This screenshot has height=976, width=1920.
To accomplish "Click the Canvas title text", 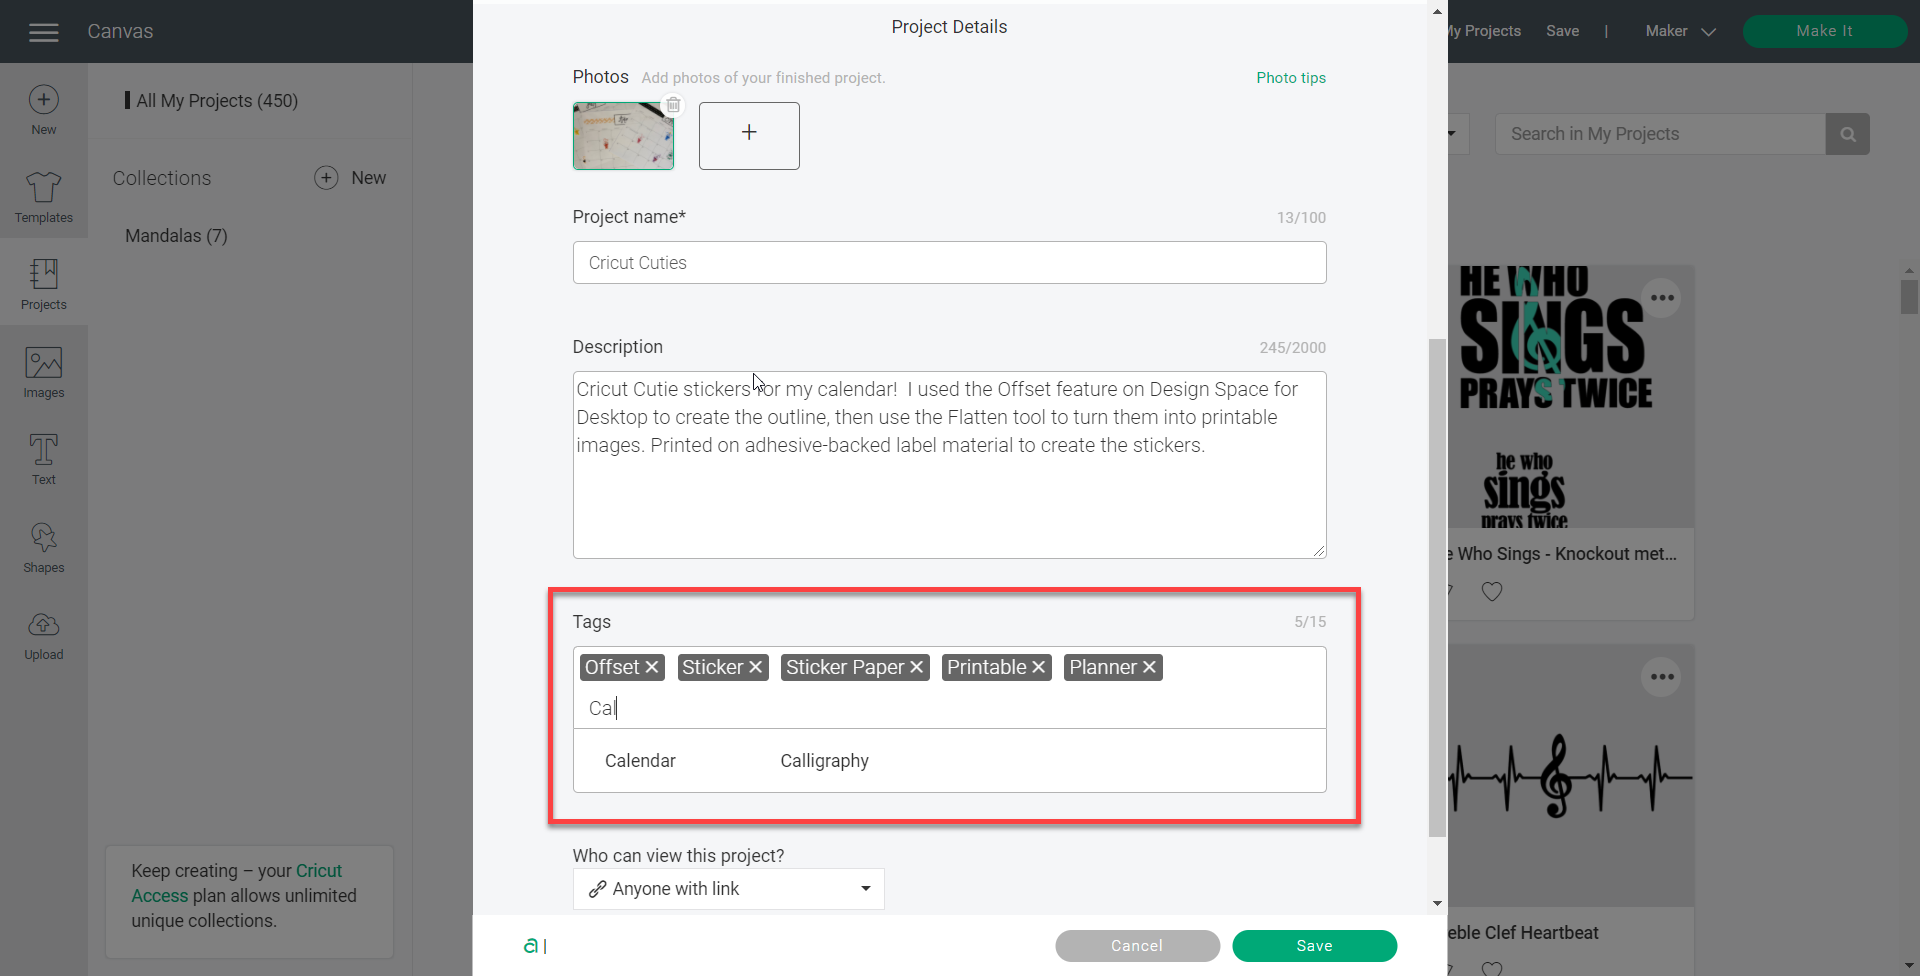I will 120,31.
